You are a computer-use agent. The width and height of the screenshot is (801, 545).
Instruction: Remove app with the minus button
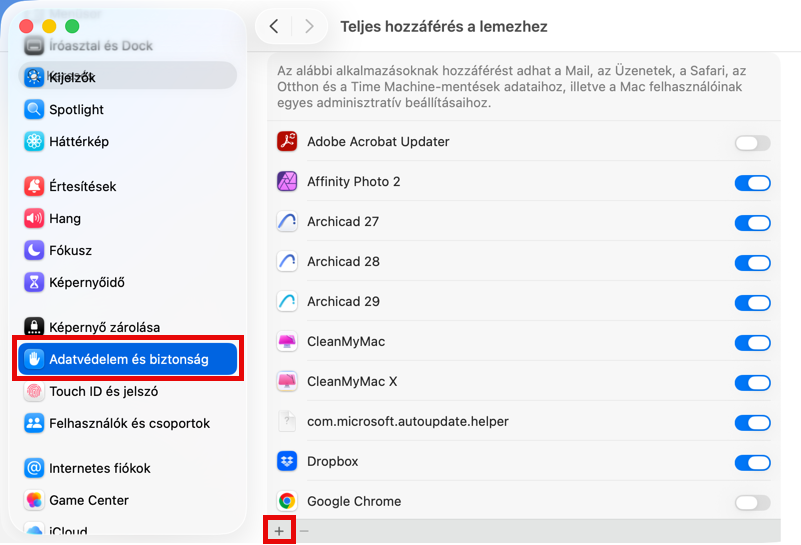coord(304,531)
